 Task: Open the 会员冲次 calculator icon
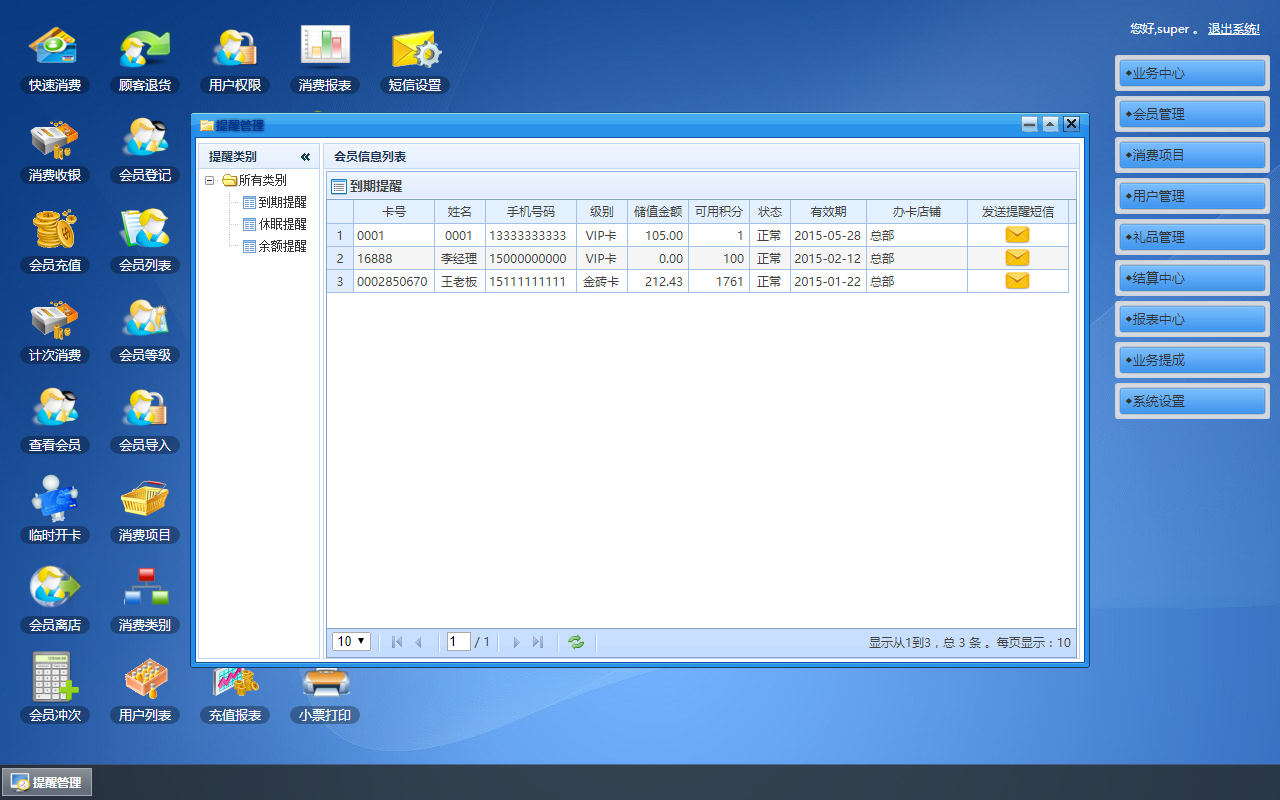tap(55, 689)
